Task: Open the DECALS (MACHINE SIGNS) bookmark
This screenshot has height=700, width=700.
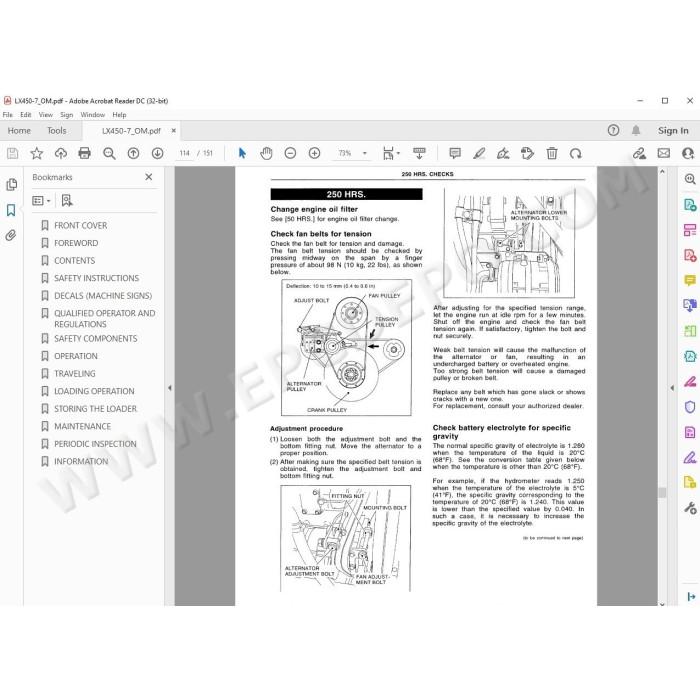Action: click(x=103, y=296)
